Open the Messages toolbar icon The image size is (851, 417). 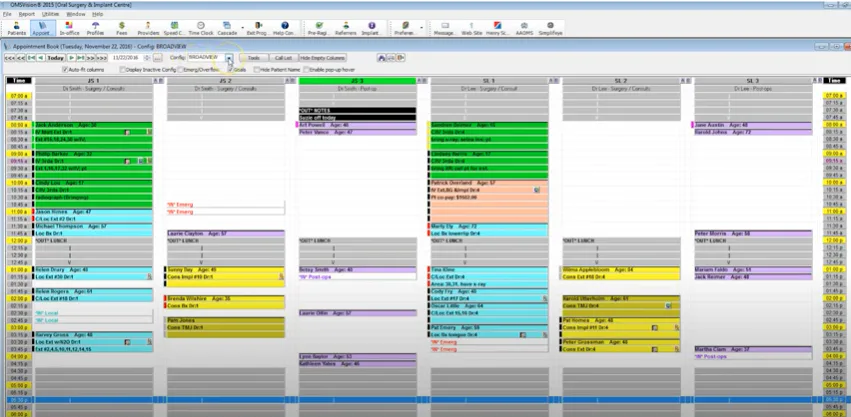click(x=444, y=28)
